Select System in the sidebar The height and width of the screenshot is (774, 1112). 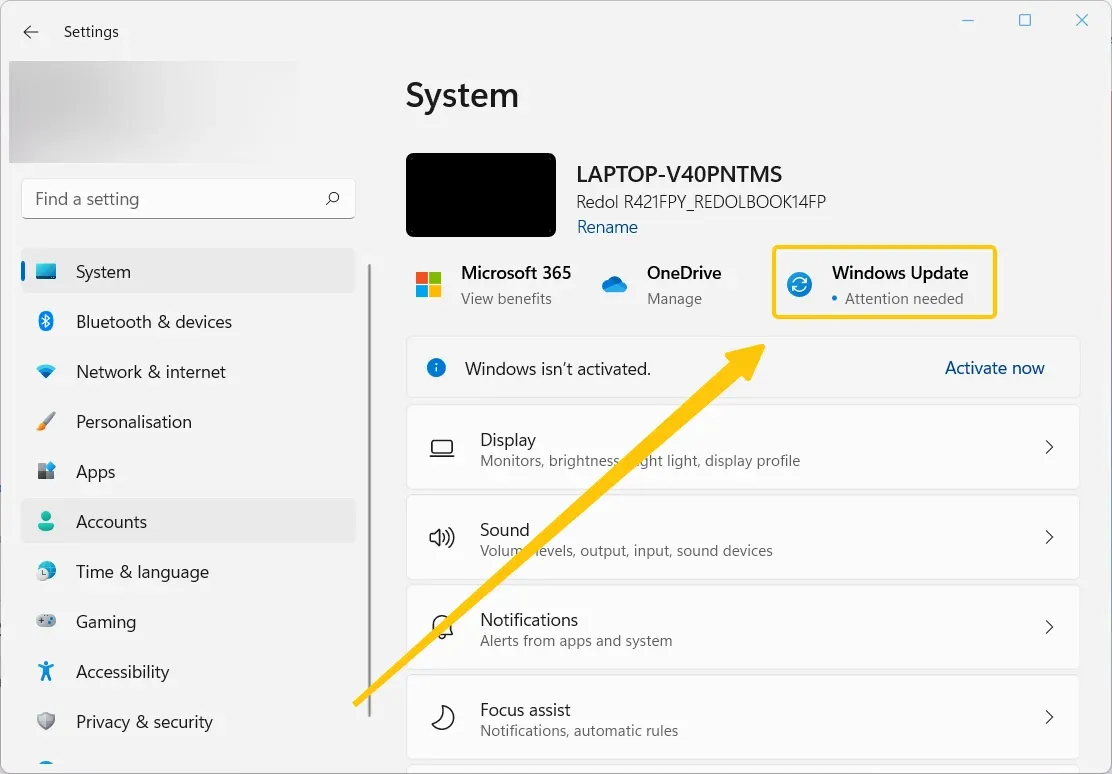coord(188,271)
